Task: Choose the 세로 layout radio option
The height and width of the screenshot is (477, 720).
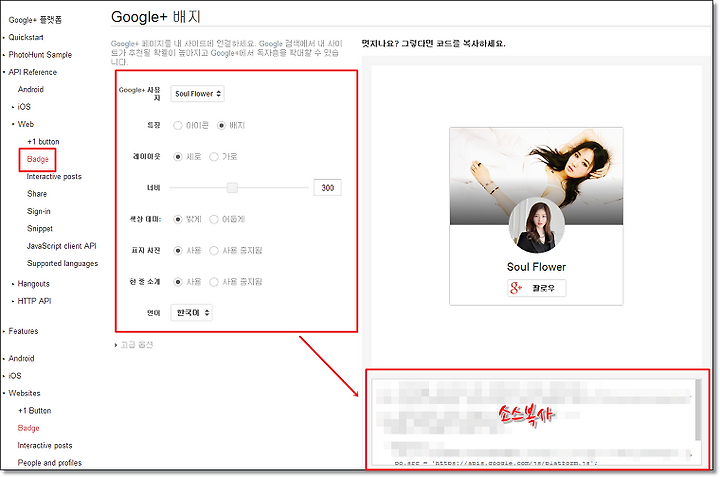Action: pos(178,157)
